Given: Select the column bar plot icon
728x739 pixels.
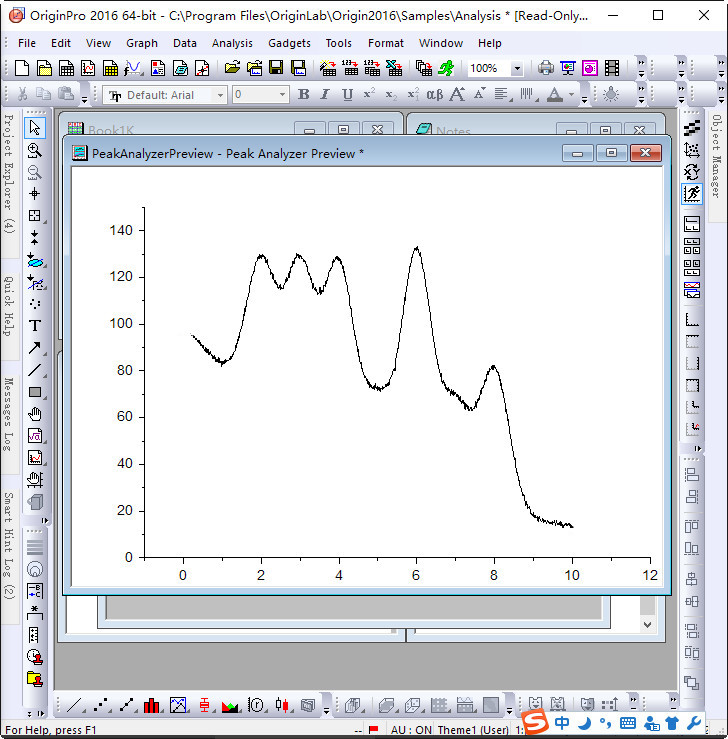Looking at the screenshot, I should coord(152,705).
